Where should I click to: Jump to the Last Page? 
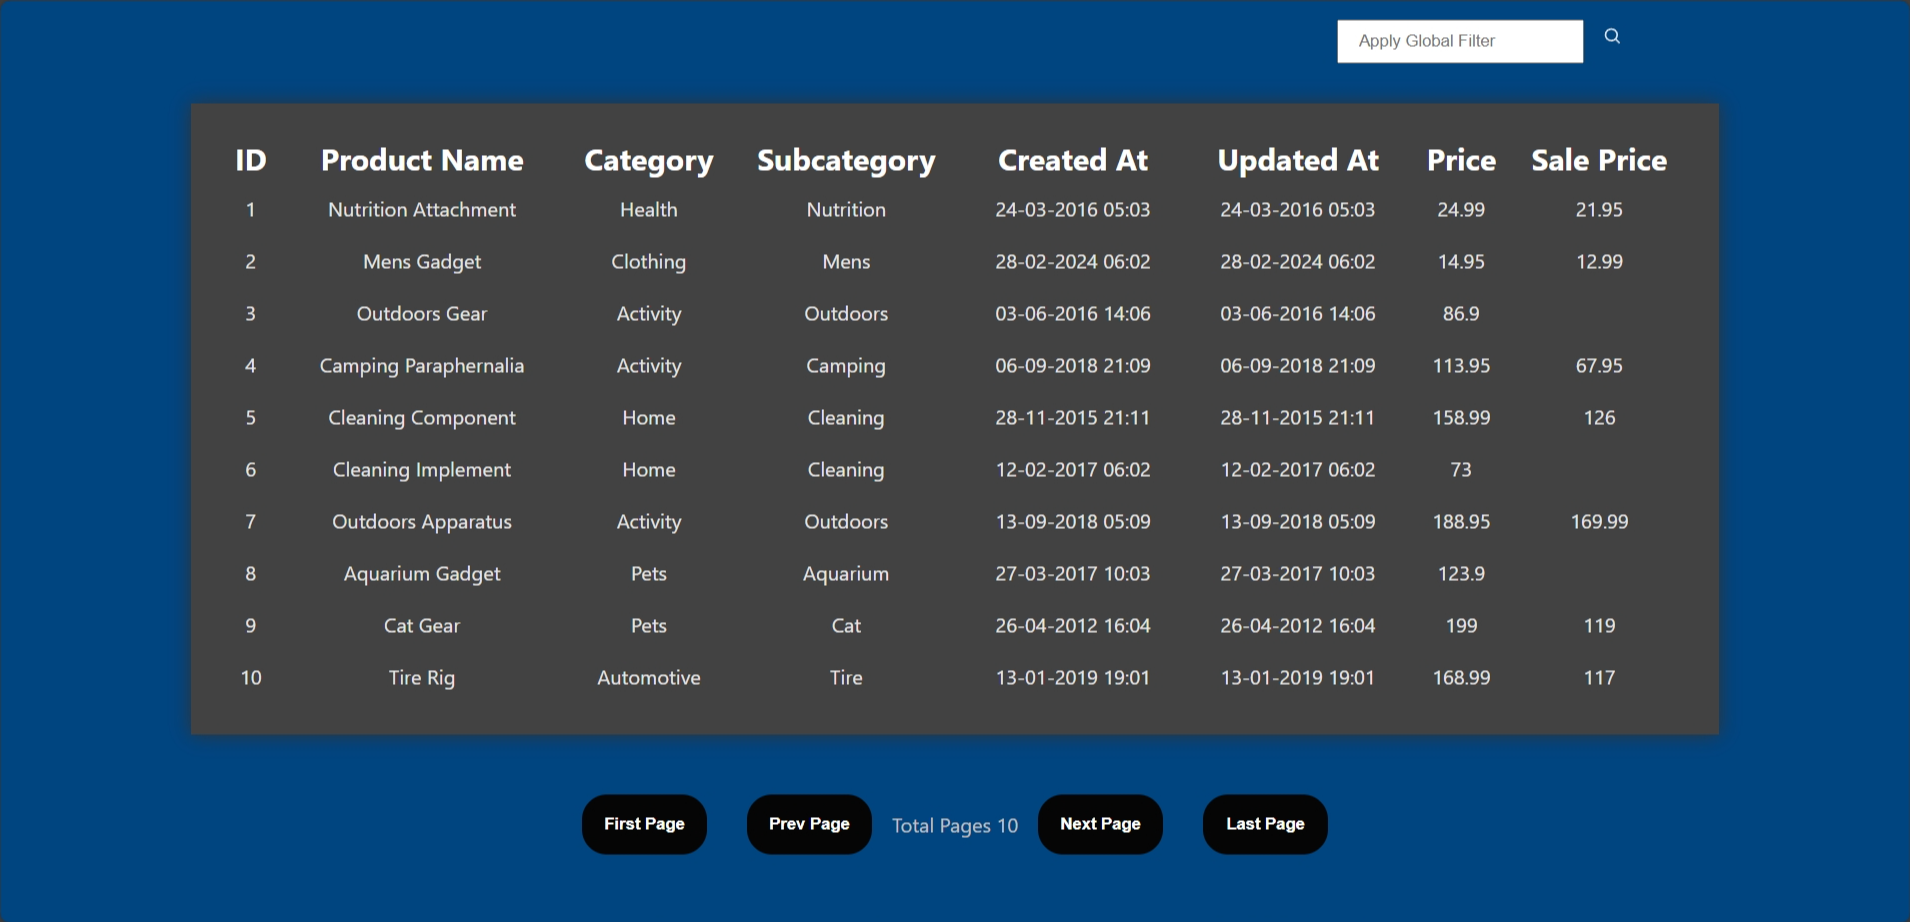1265,824
